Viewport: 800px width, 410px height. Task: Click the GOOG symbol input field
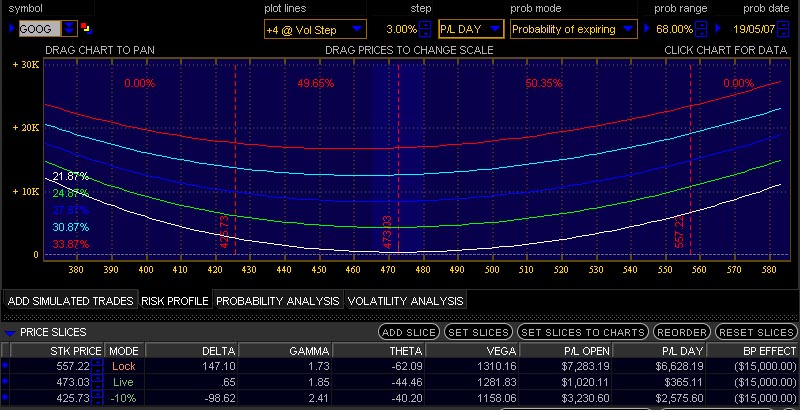(40, 29)
